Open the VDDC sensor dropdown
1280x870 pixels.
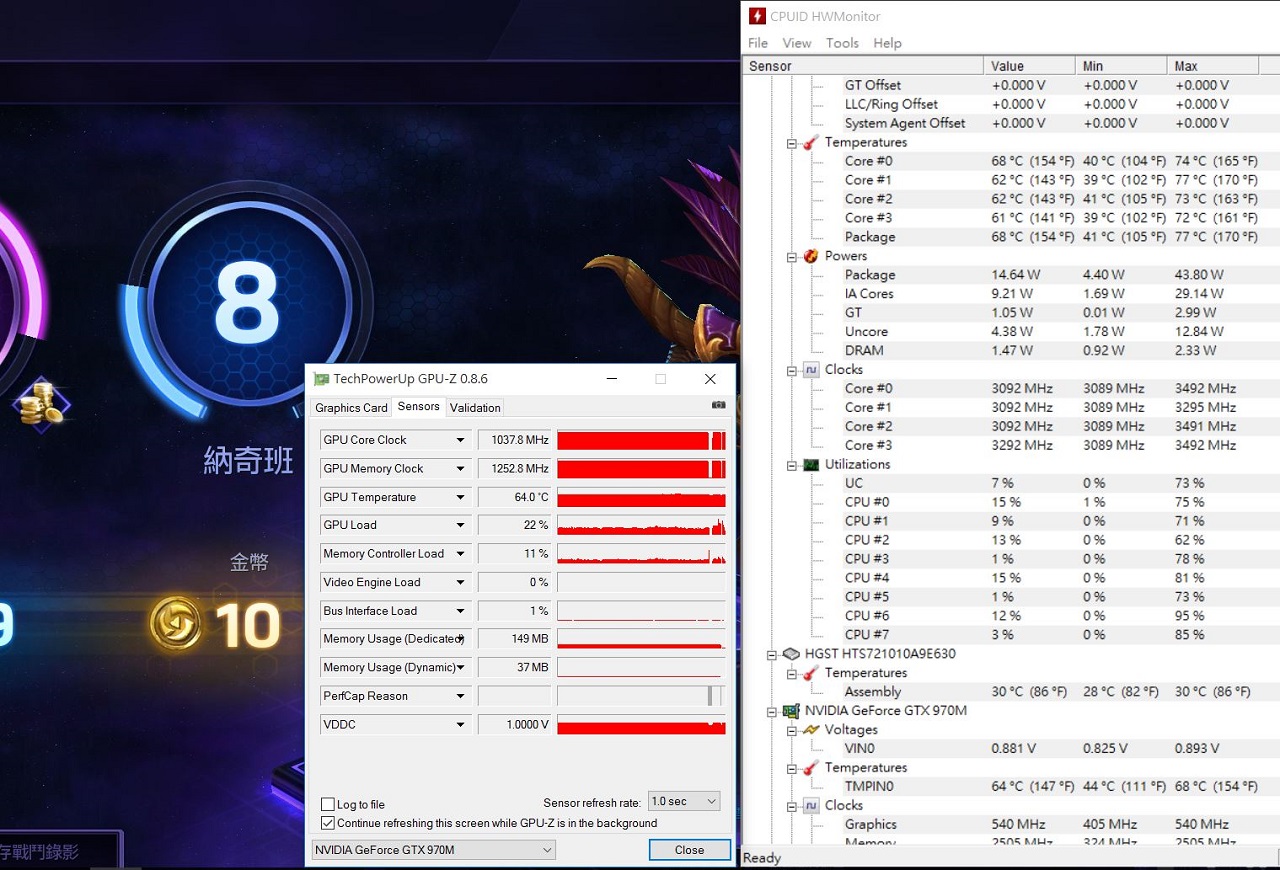pyautogui.click(x=461, y=724)
